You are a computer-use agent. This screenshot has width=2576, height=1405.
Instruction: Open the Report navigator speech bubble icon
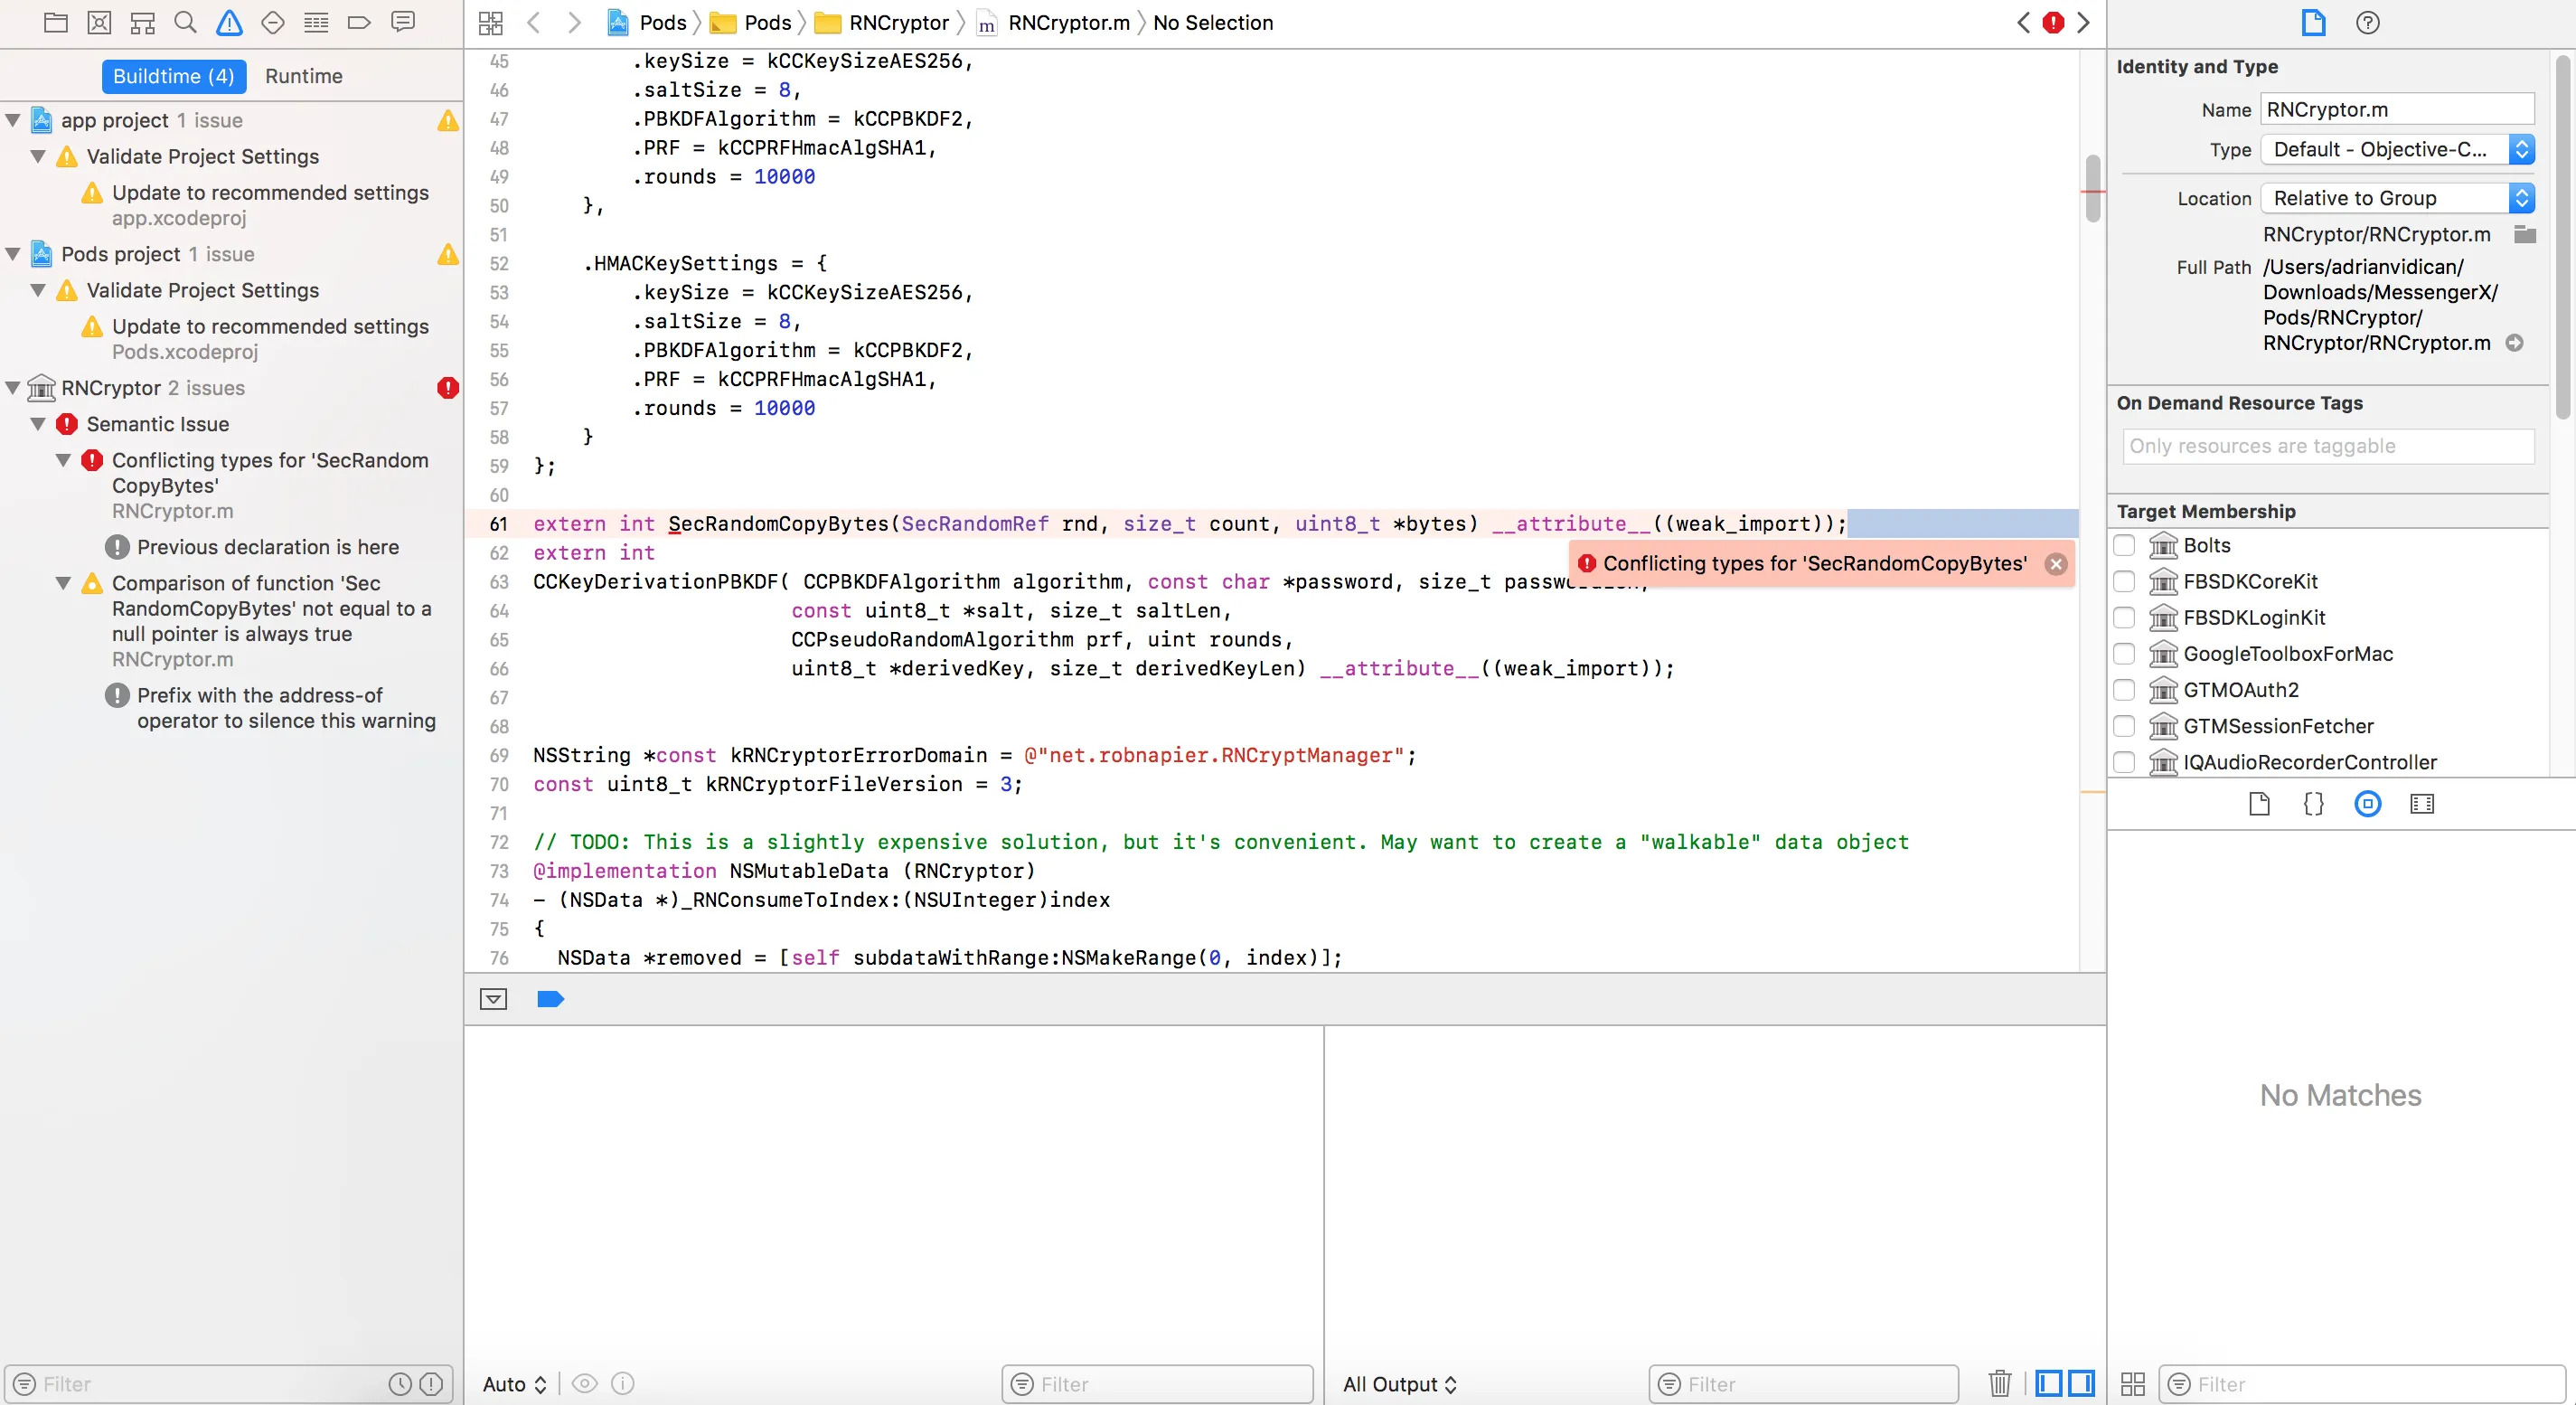pyautogui.click(x=403, y=22)
